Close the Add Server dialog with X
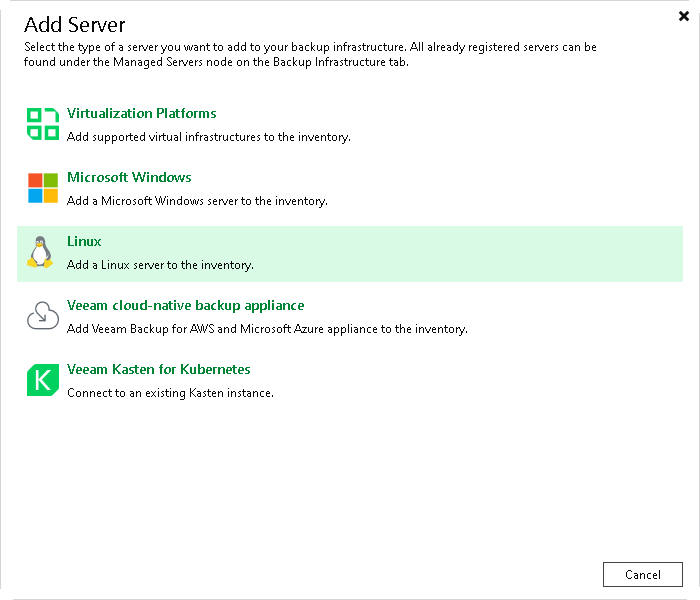This screenshot has width=700, height=600. click(x=683, y=17)
